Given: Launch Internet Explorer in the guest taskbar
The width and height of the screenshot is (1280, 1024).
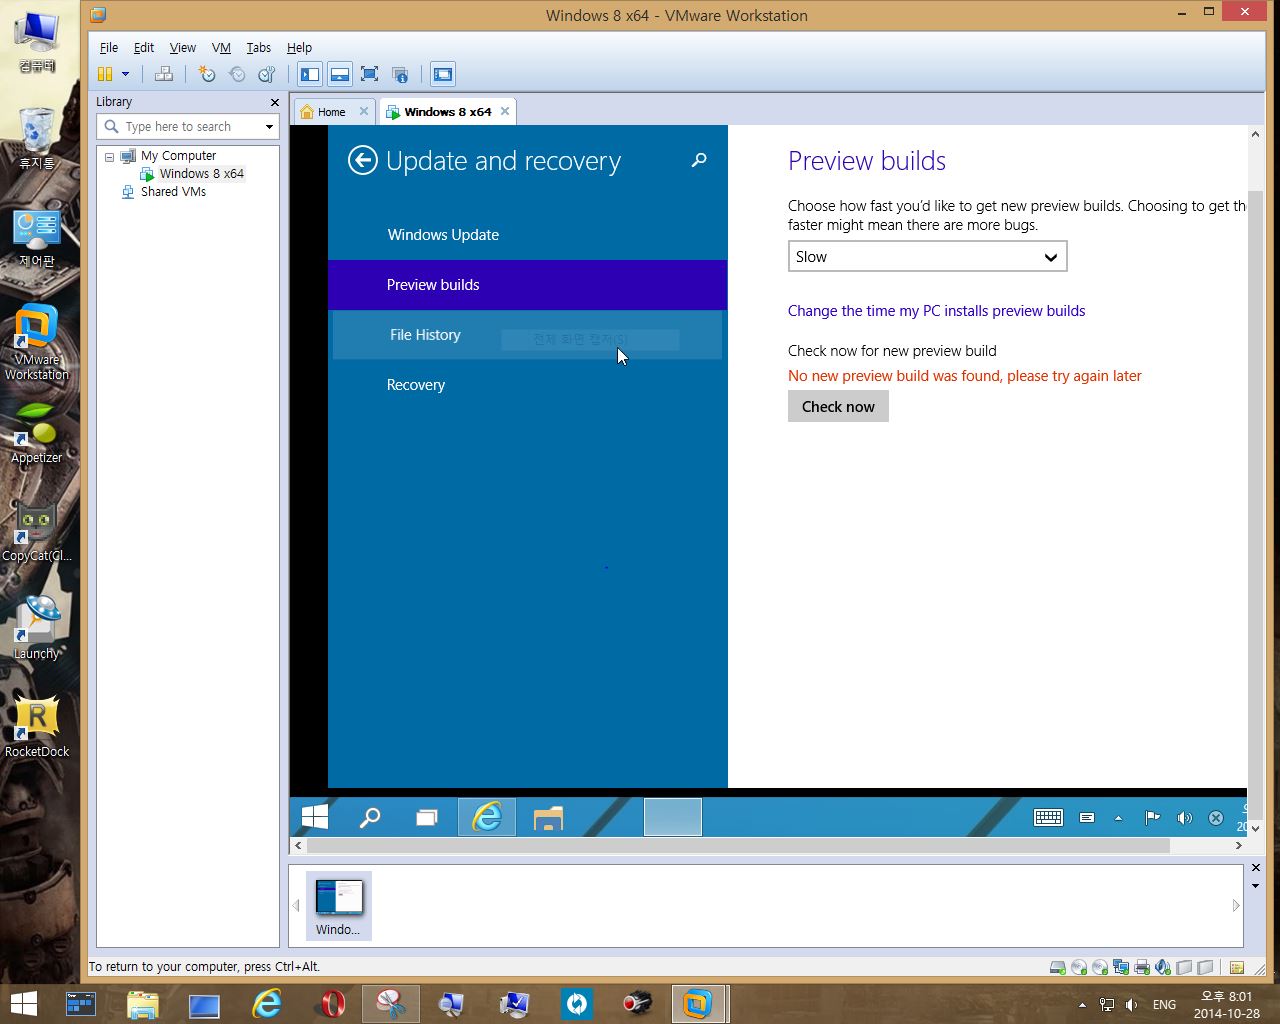Looking at the screenshot, I should point(487,817).
